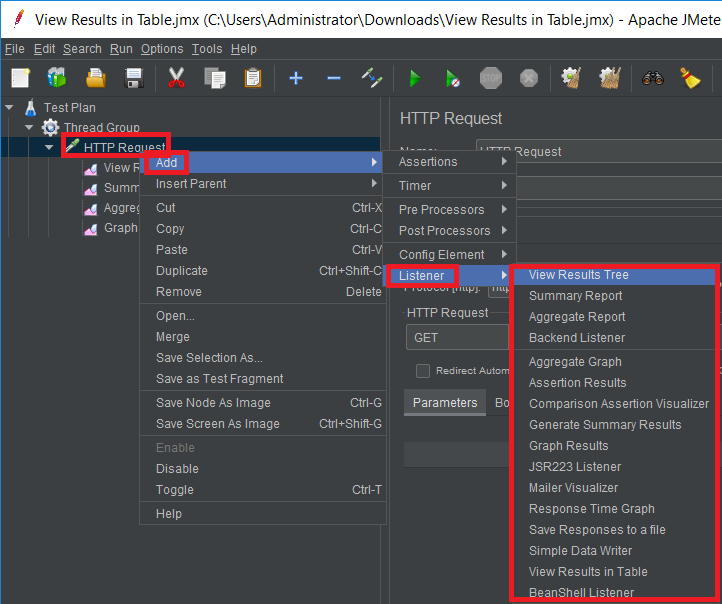Expand the Pre Processors submenu
The width and height of the screenshot is (722, 604).
point(449,209)
